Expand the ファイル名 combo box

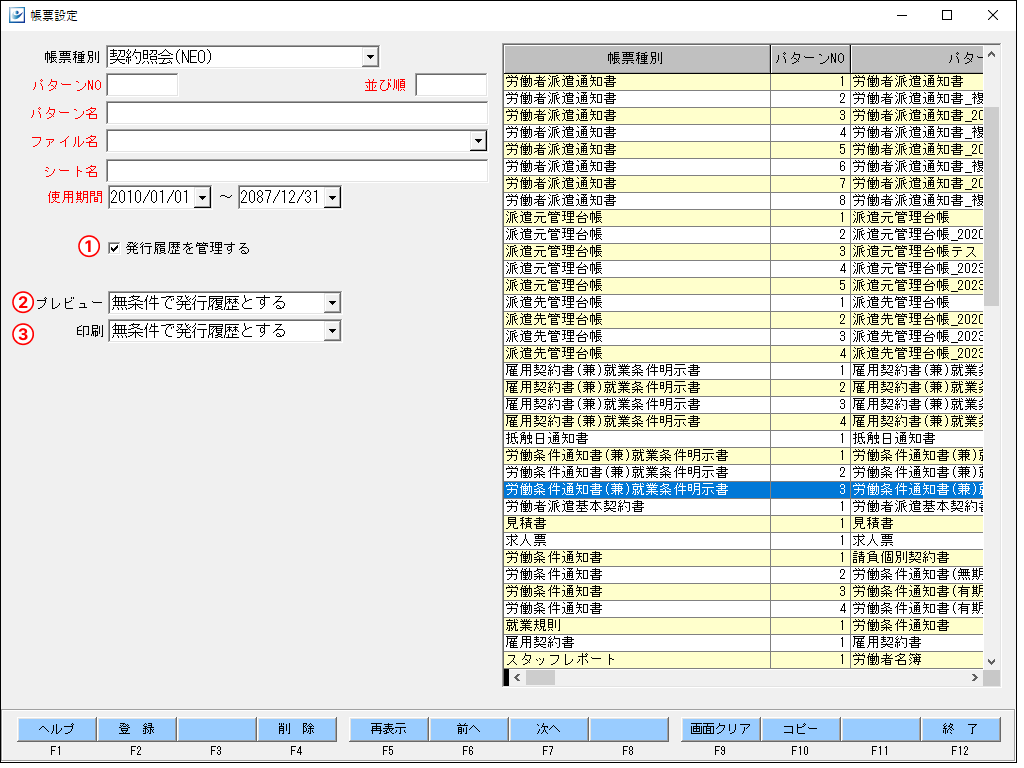[478, 142]
